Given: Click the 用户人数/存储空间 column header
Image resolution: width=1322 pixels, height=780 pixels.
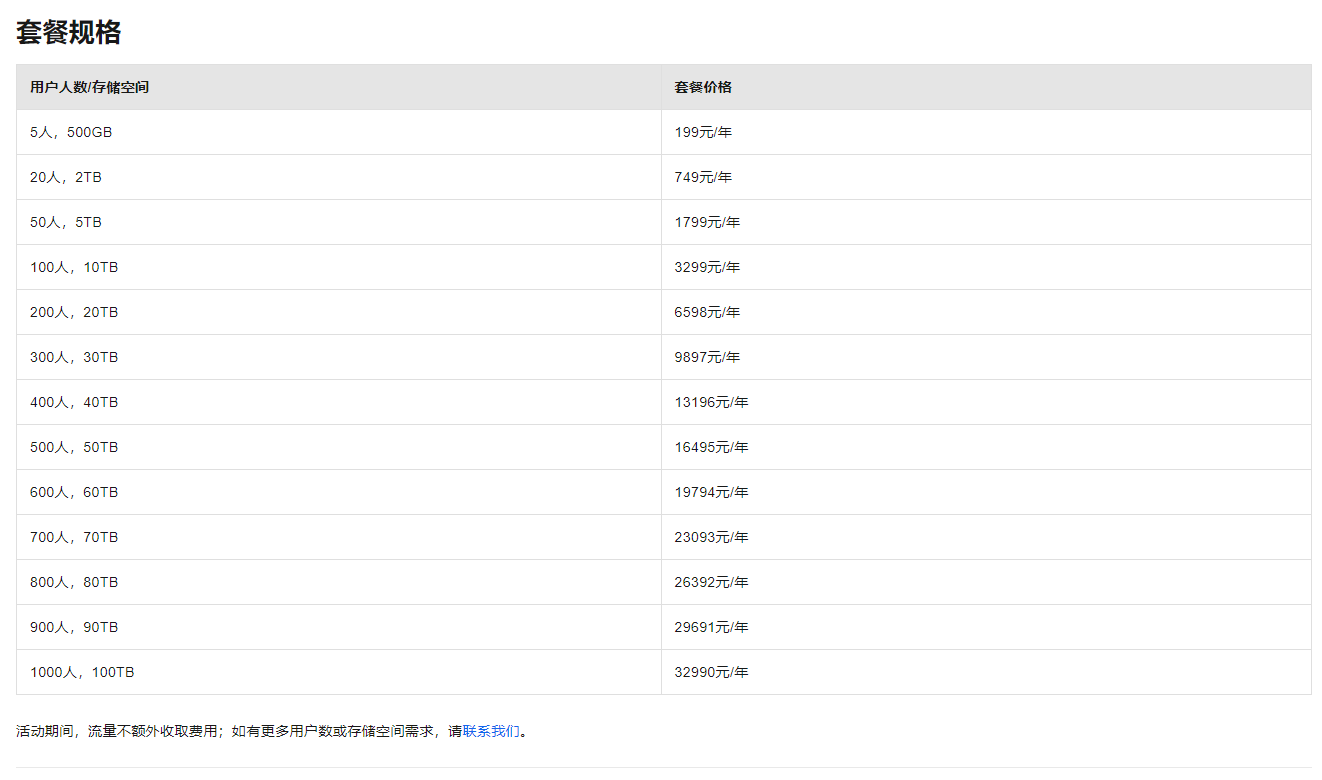Looking at the screenshot, I should coord(90,88).
